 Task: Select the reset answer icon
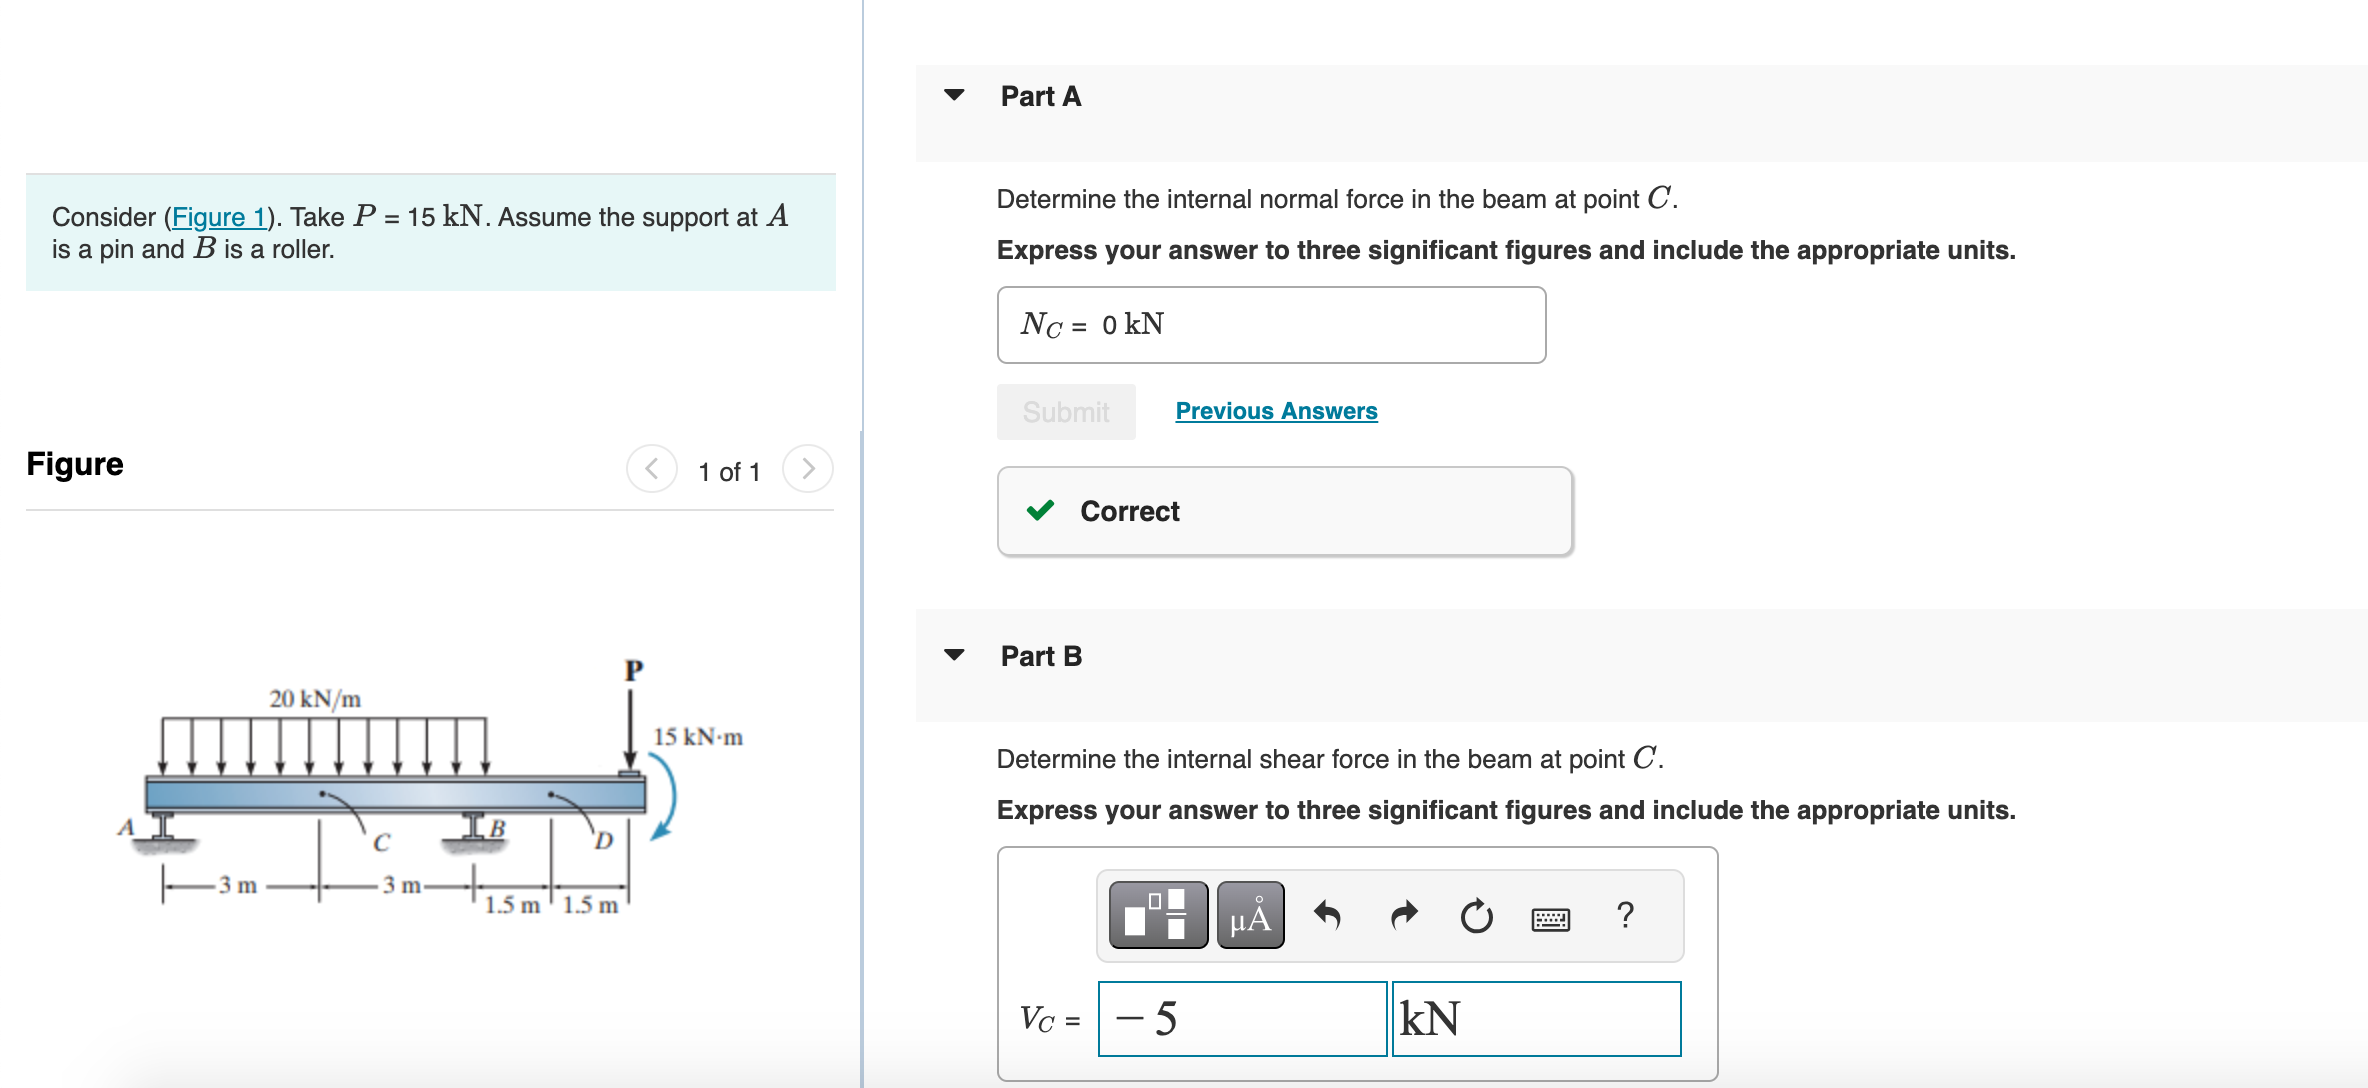tap(1477, 917)
